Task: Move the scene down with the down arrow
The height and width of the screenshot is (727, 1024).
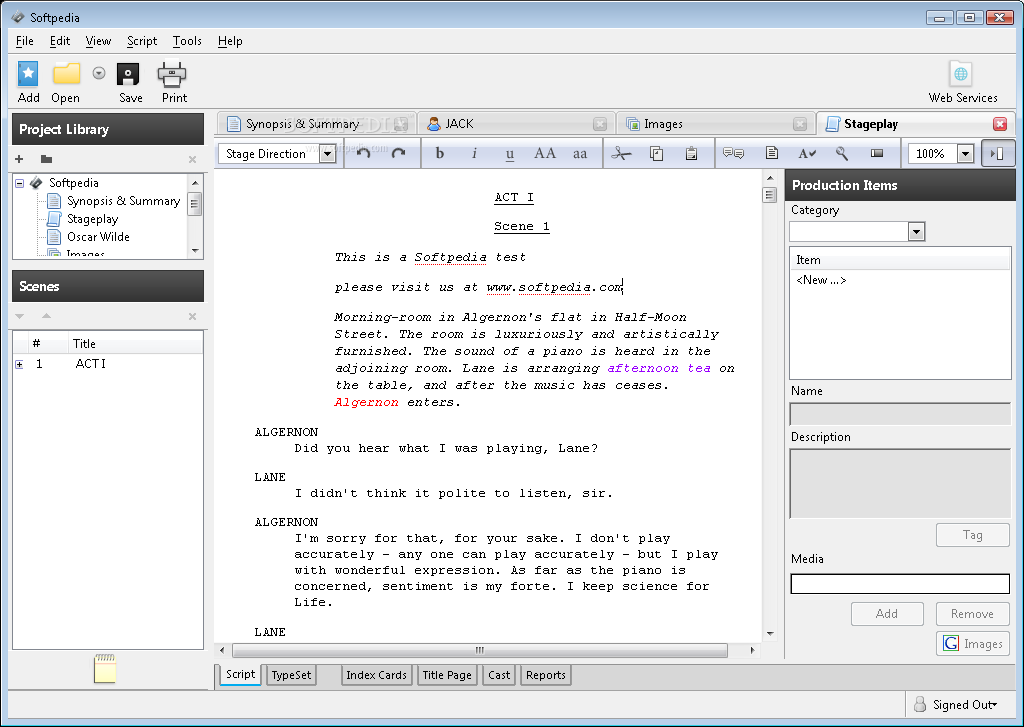Action: tap(20, 316)
